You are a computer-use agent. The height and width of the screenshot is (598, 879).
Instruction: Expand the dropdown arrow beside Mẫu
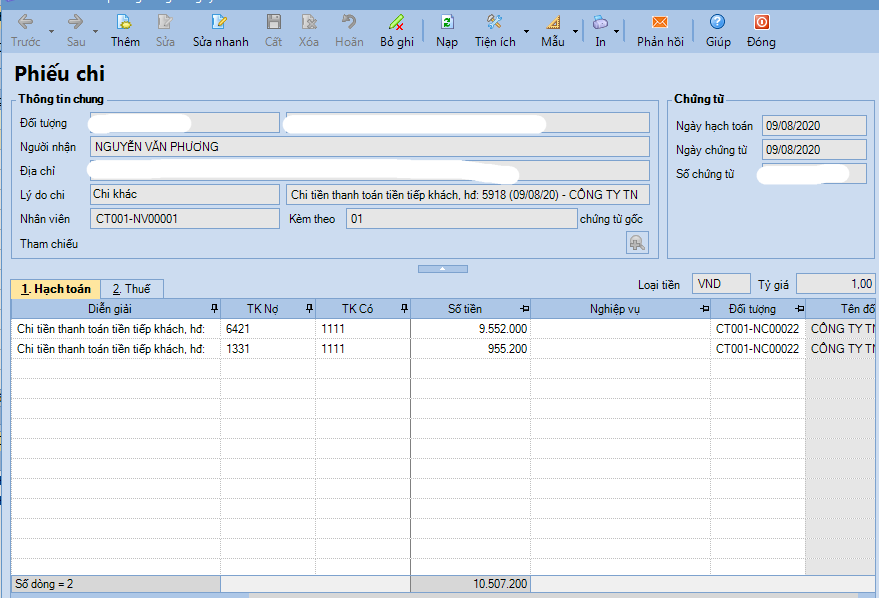pyautogui.click(x=576, y=31)
